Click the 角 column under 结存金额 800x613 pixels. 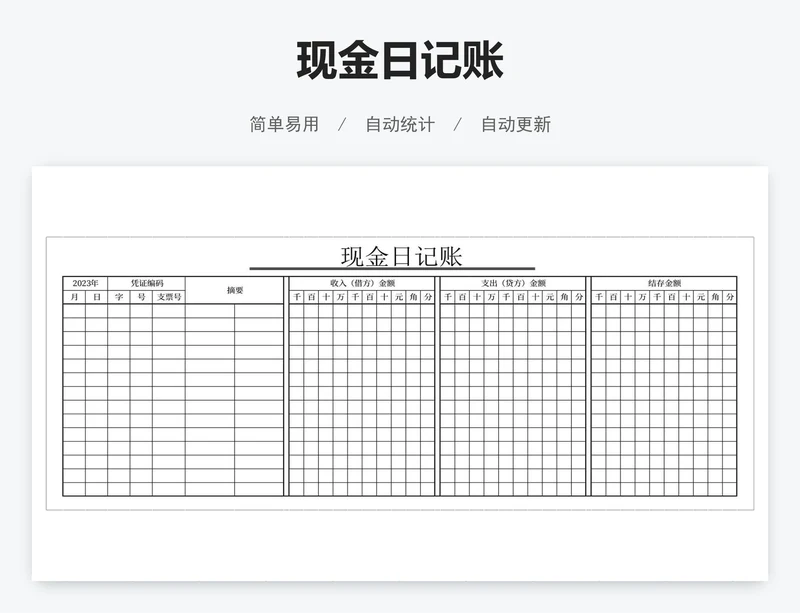point(715,297)
